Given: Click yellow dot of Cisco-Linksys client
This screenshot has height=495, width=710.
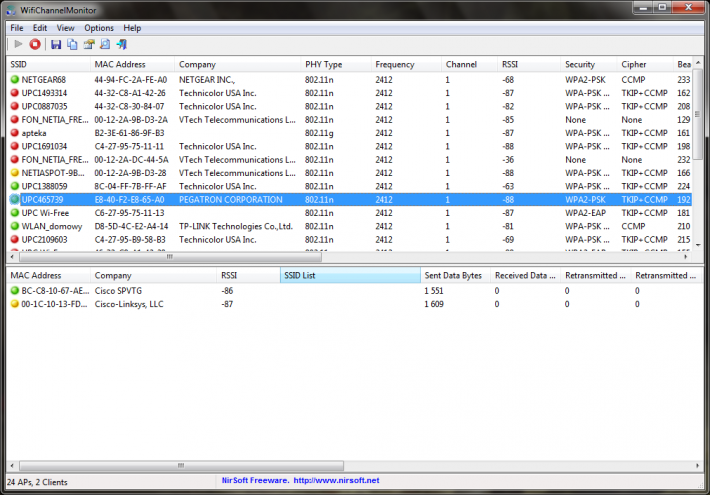Looking at the screenshot, I should pos(14,304).
